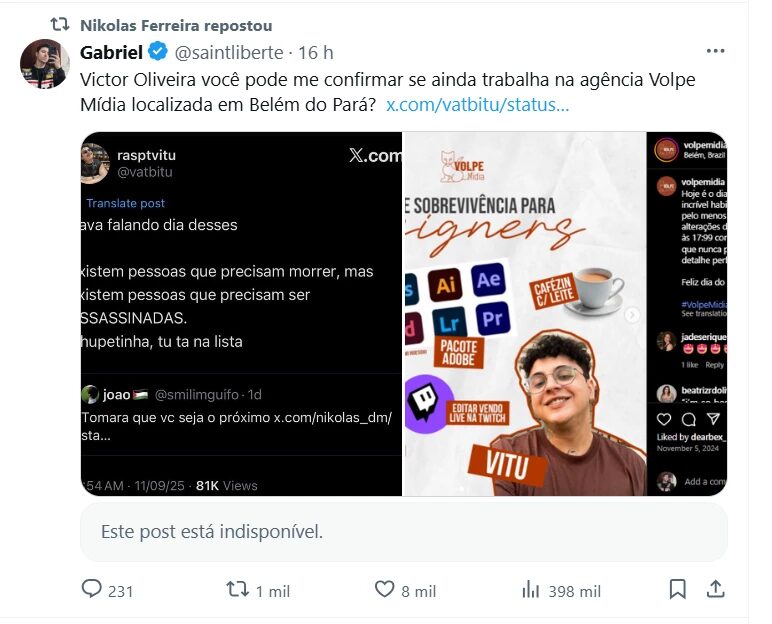The width and height of the screenshot is (772, 624).
Task: Click the 398 mil views count
Action: tap(575, 591)
